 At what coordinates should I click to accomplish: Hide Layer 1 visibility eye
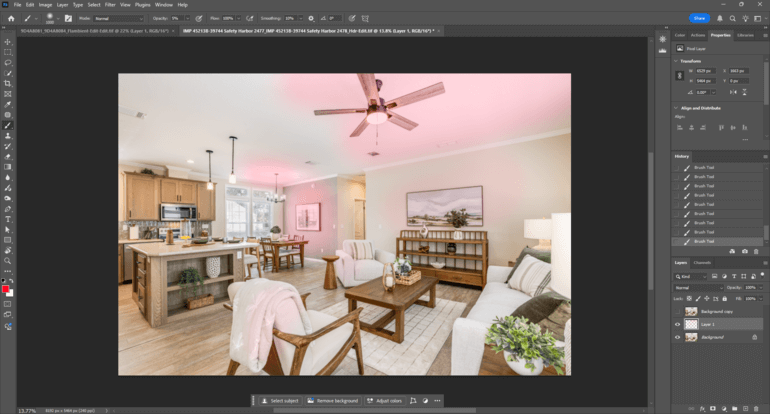(x=678, y=324)
